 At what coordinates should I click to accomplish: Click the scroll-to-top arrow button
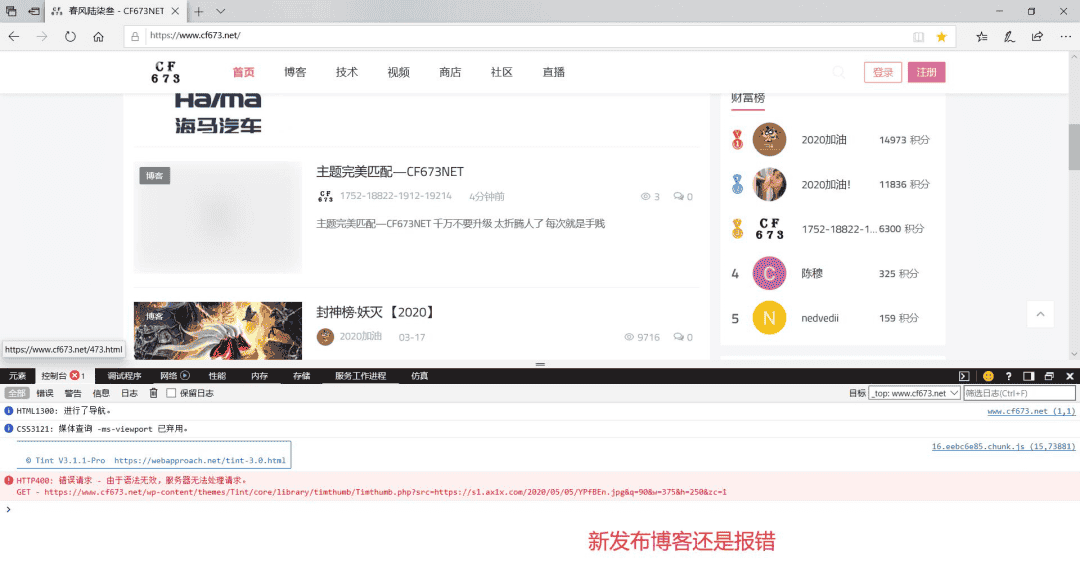1040,313
